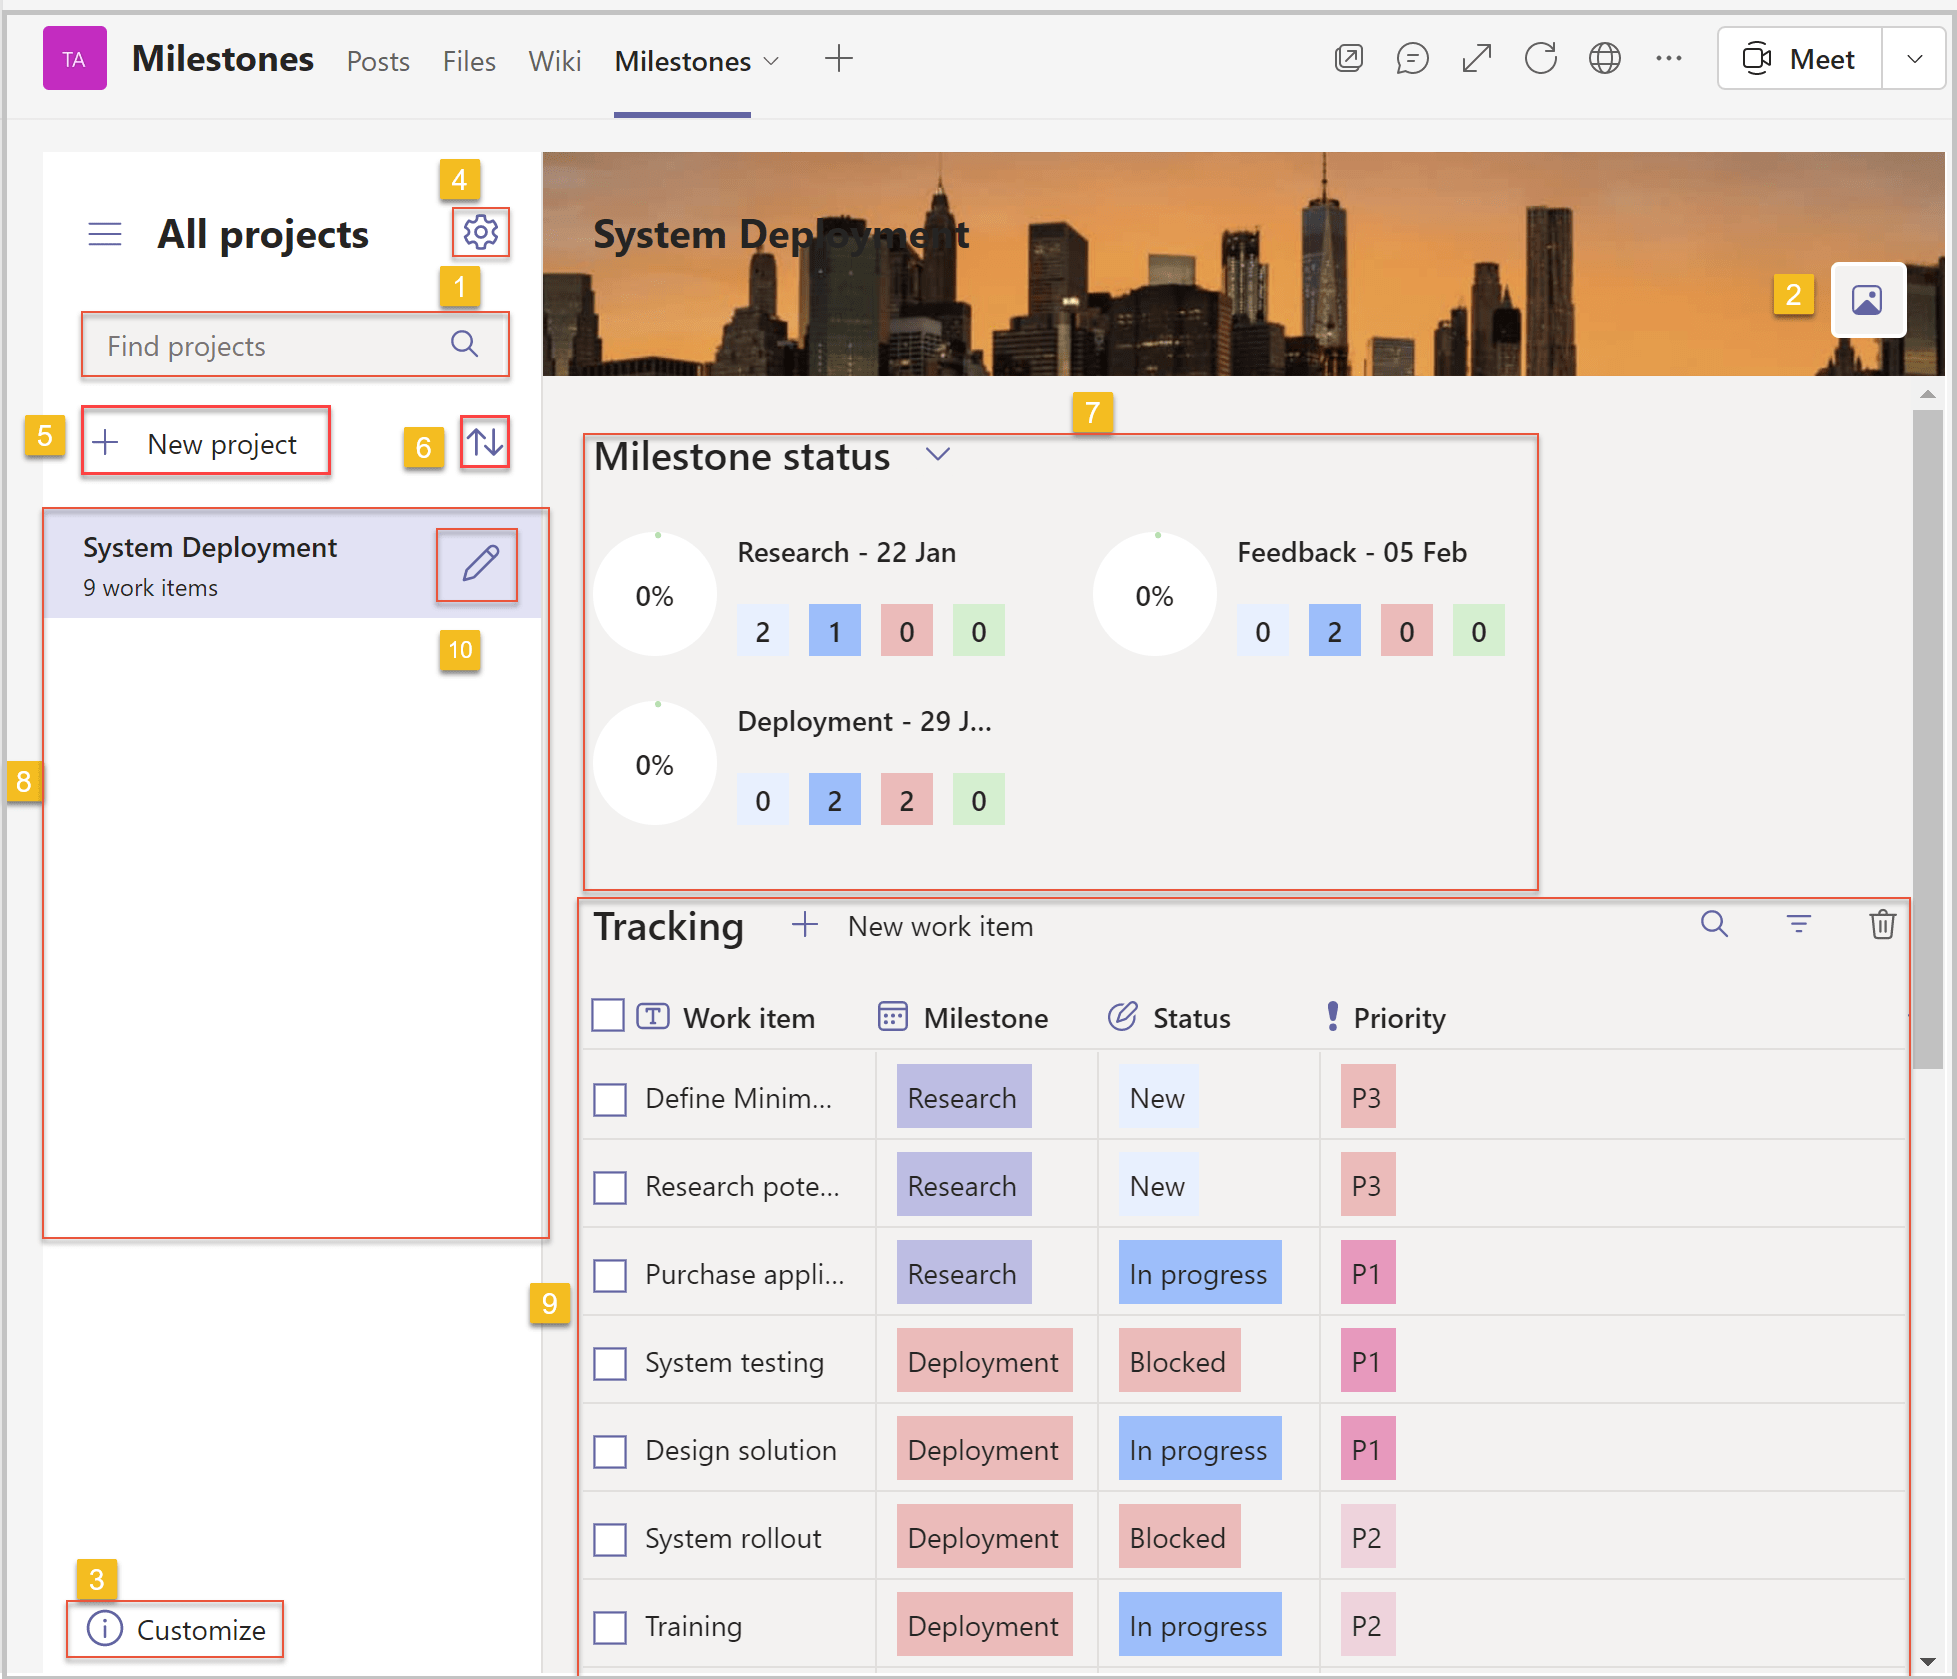This screenshot has width=1957, height=1679.
Task: Select all work items checkbox
Action: pyautogui.click(x=608, y=1014)
